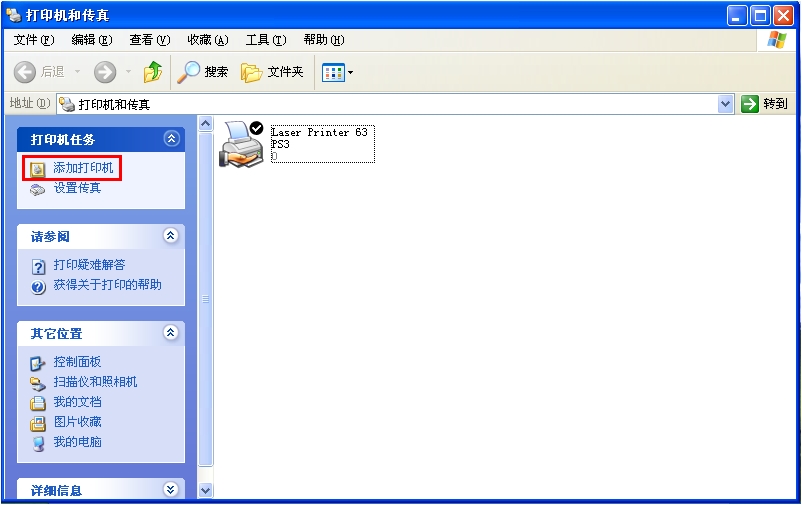Click the 打印机任务 panel header
The height and width of the screenshot is (505, 802).
(101, 139)
